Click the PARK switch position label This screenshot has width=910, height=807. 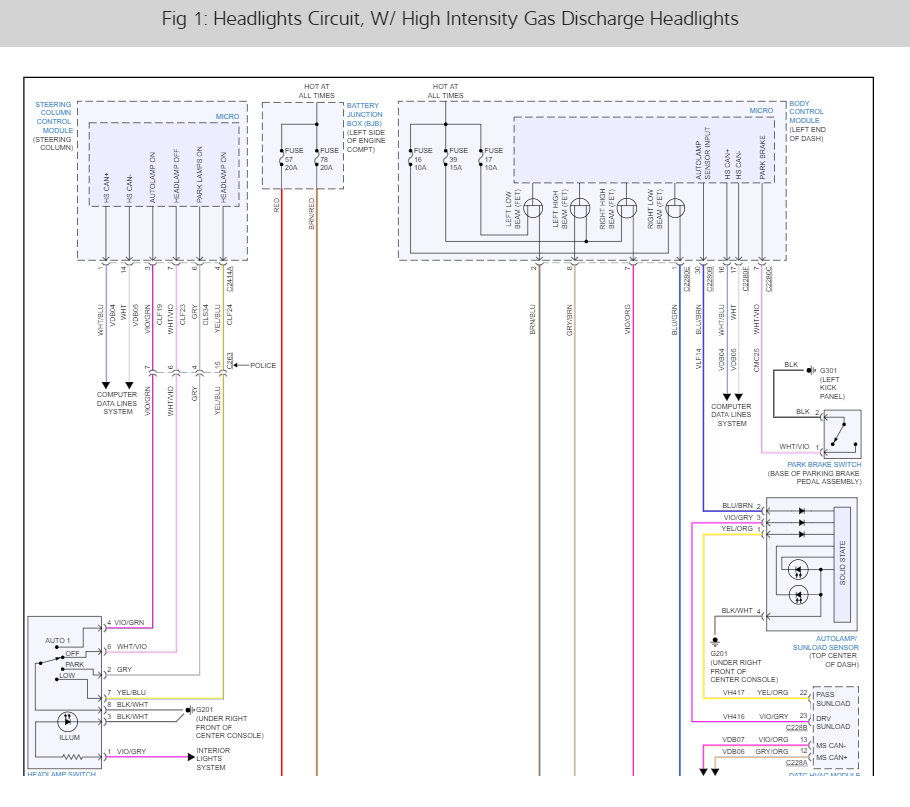[x=74, y=664]
